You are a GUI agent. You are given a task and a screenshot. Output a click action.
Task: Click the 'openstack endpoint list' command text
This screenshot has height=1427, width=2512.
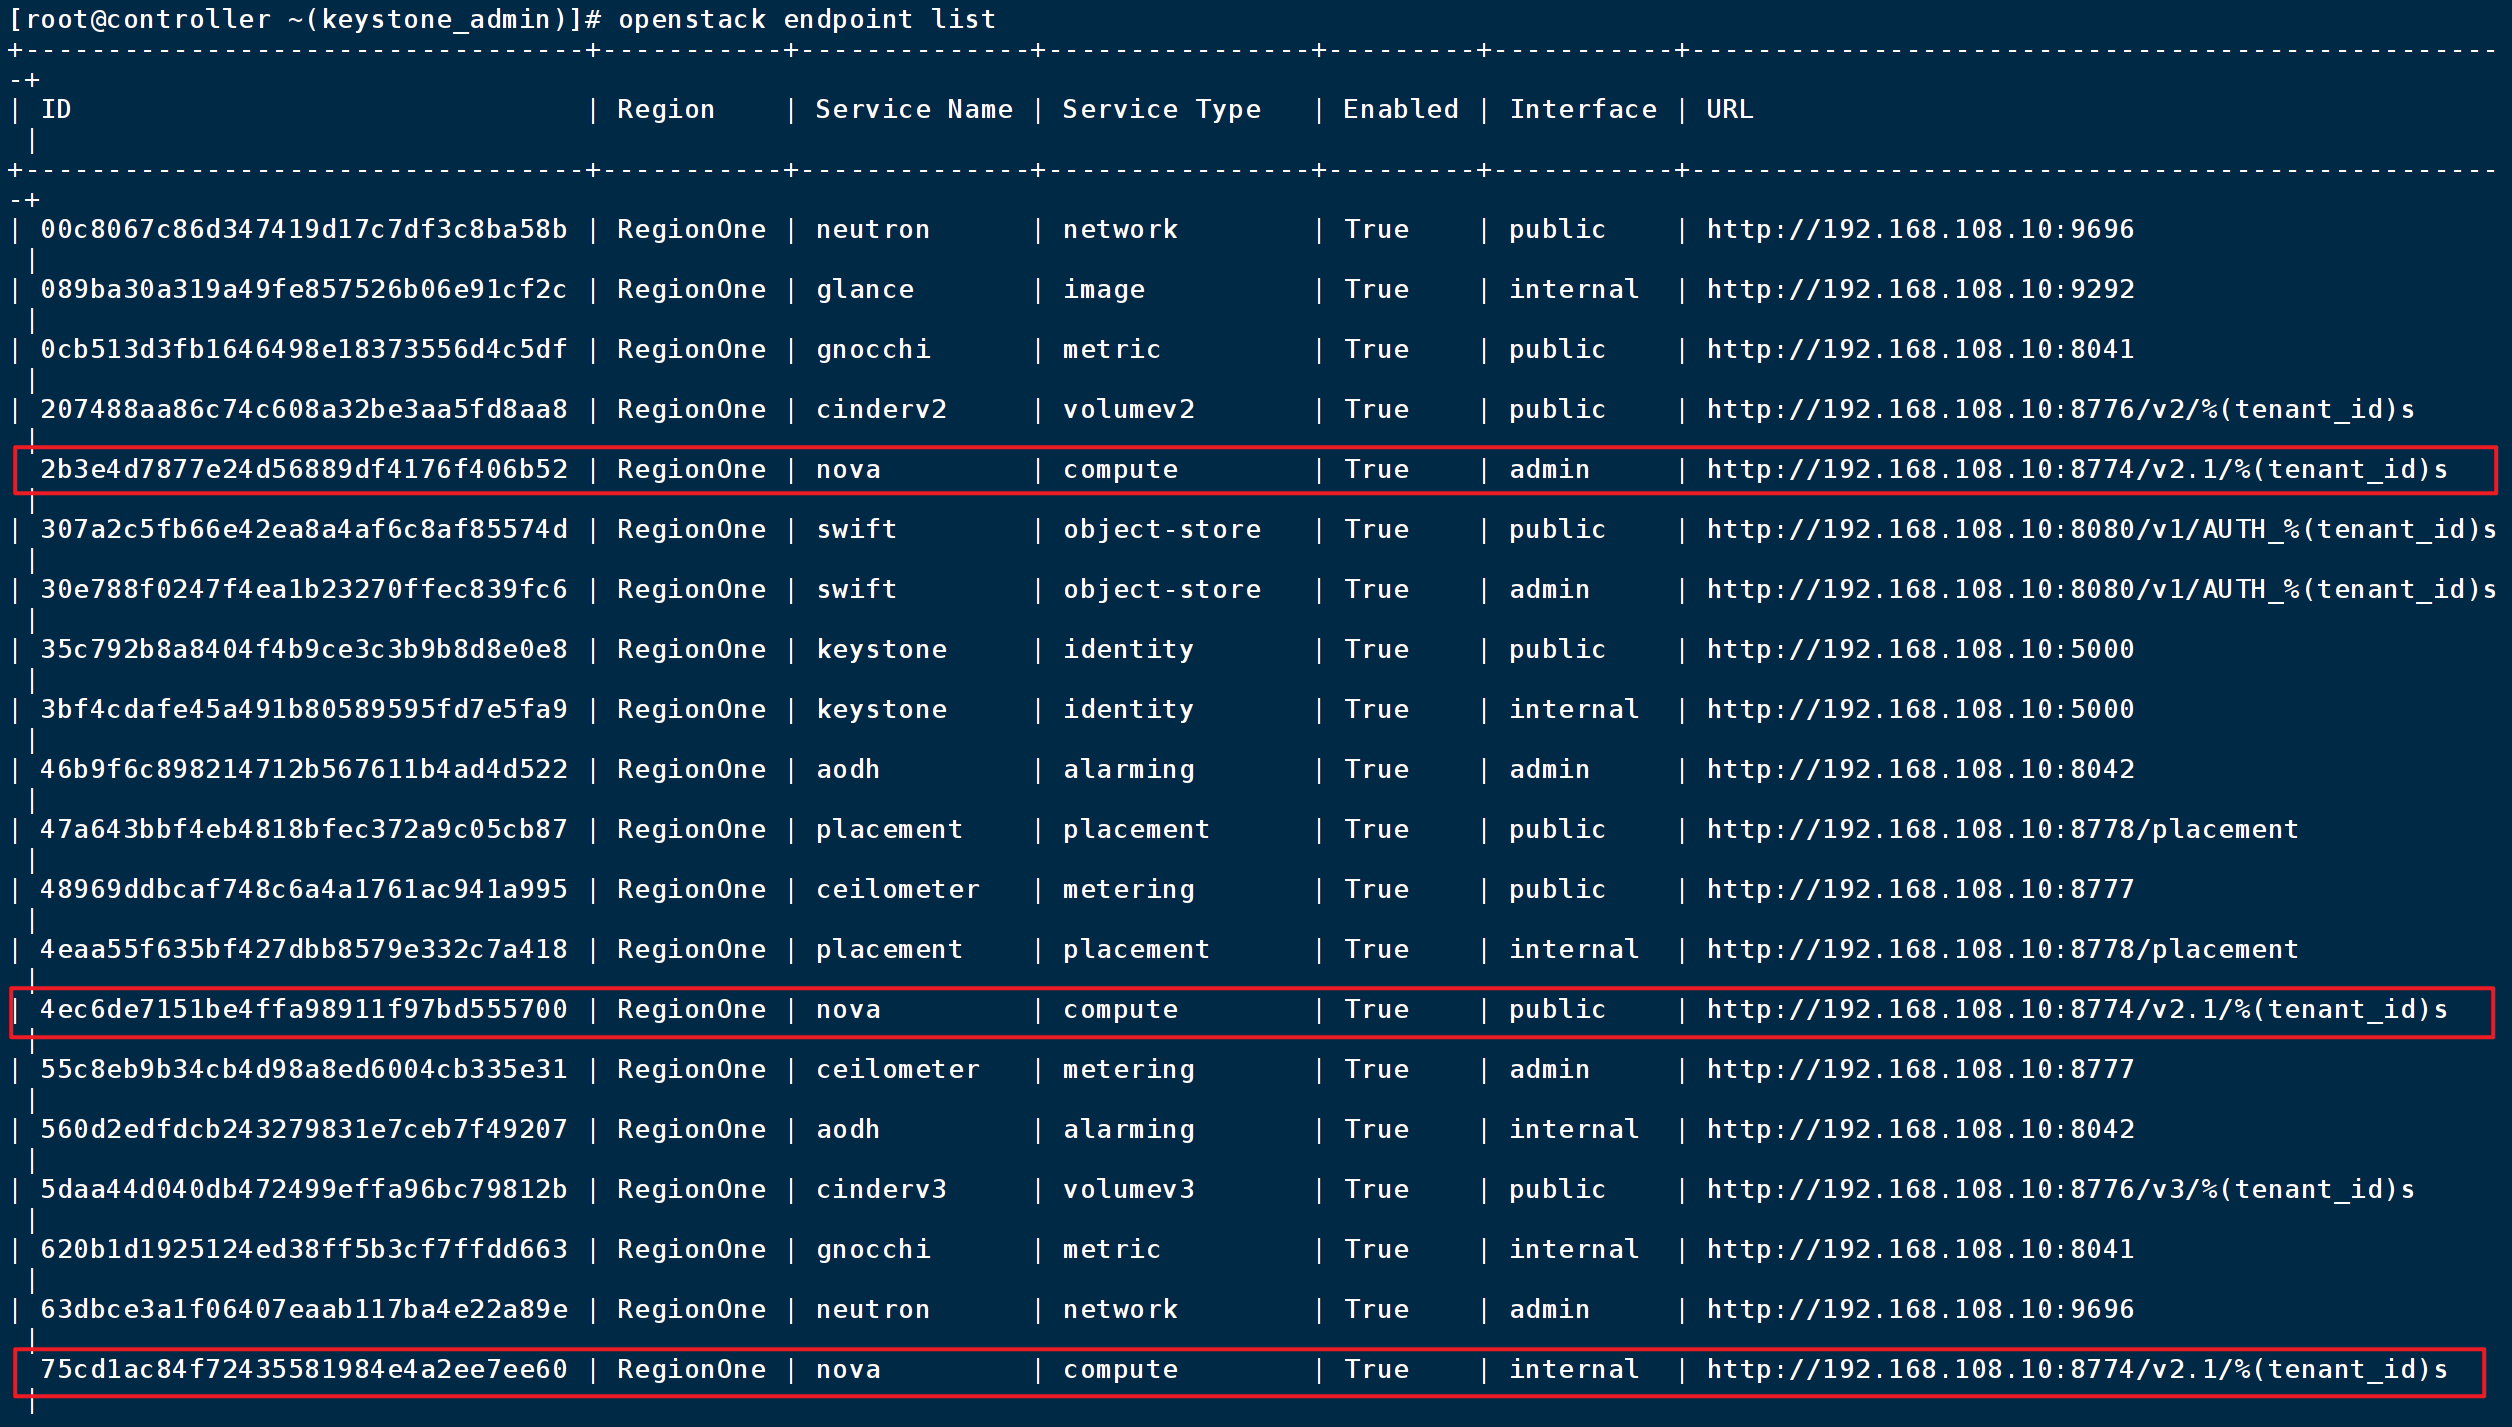(x=806, y=19)
